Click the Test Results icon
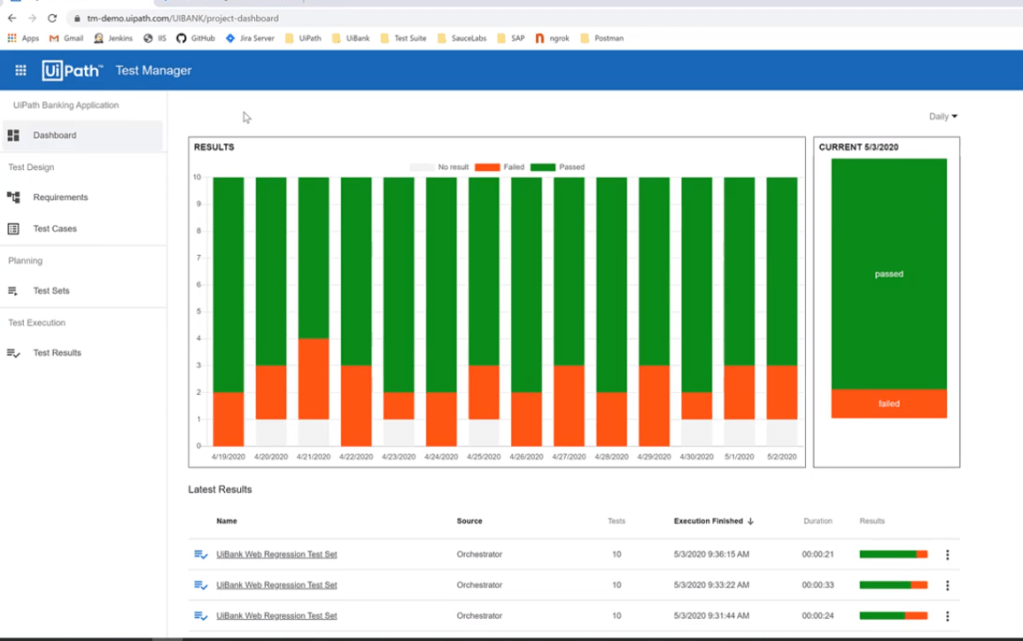 (x=14, y=353)
